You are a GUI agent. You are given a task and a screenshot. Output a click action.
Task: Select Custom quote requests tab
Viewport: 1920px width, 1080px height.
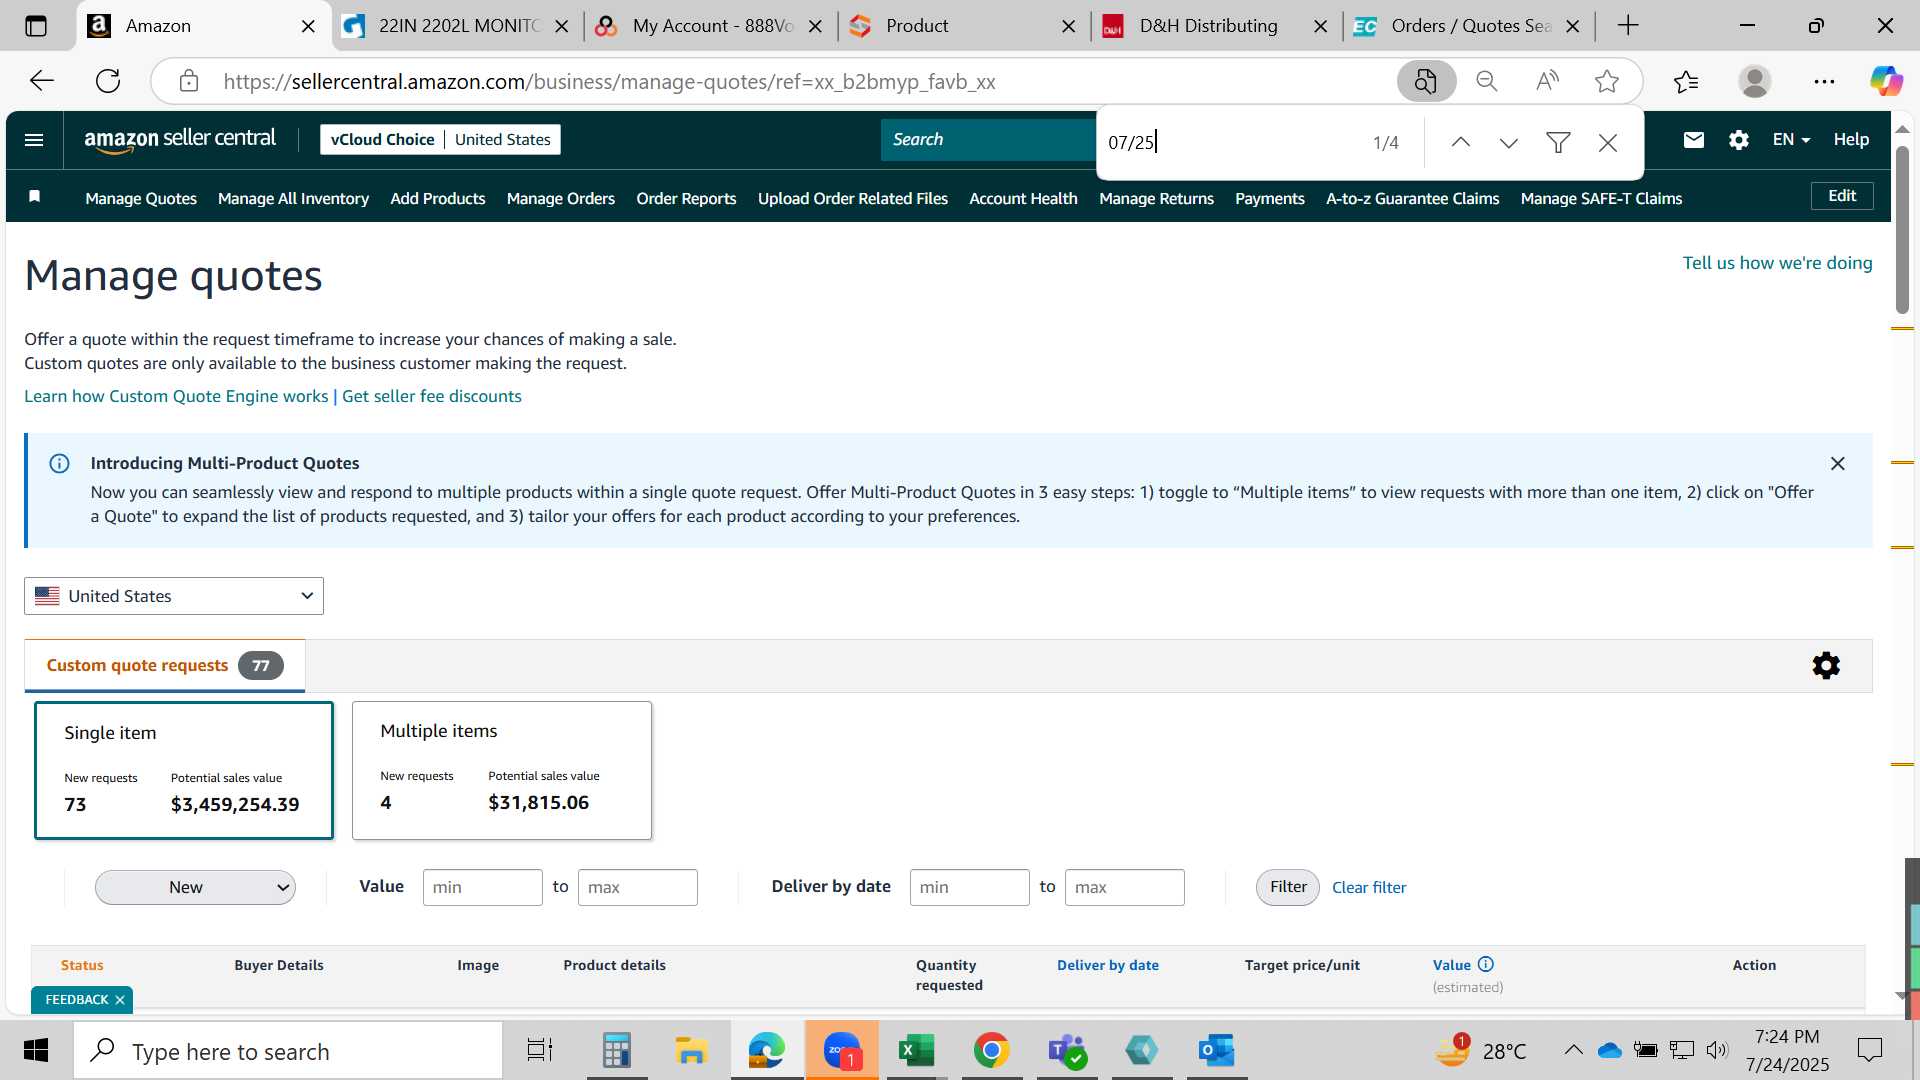165,666
